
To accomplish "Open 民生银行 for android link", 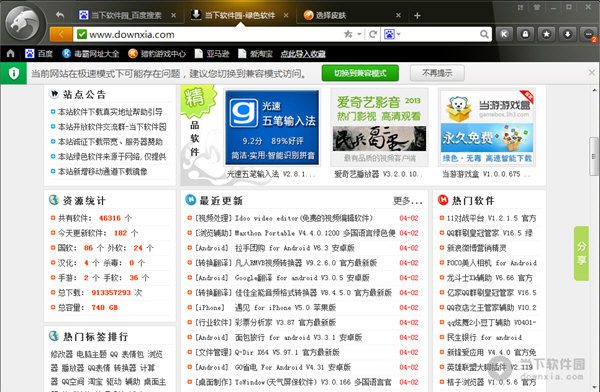I will pyautogui.click(x=484, y=338).
